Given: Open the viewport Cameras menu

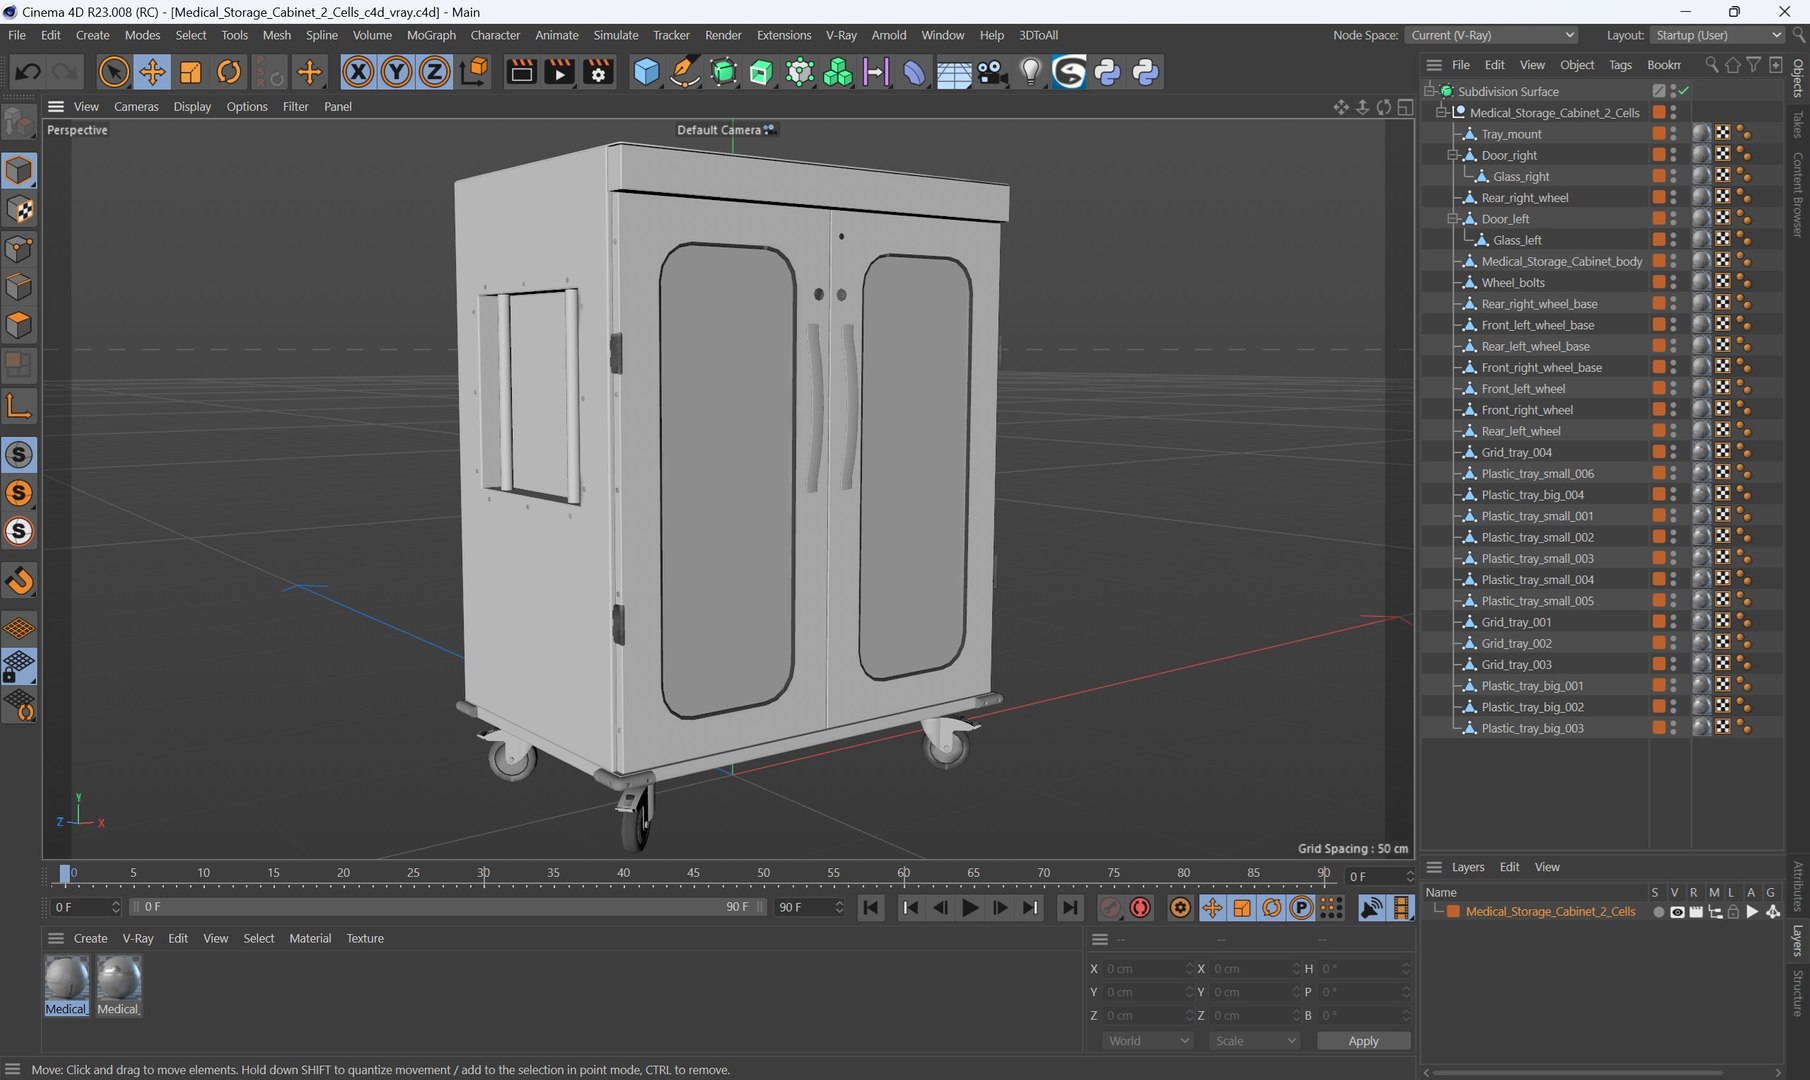Looking at the screenshot, I should (x=136, y=107).
